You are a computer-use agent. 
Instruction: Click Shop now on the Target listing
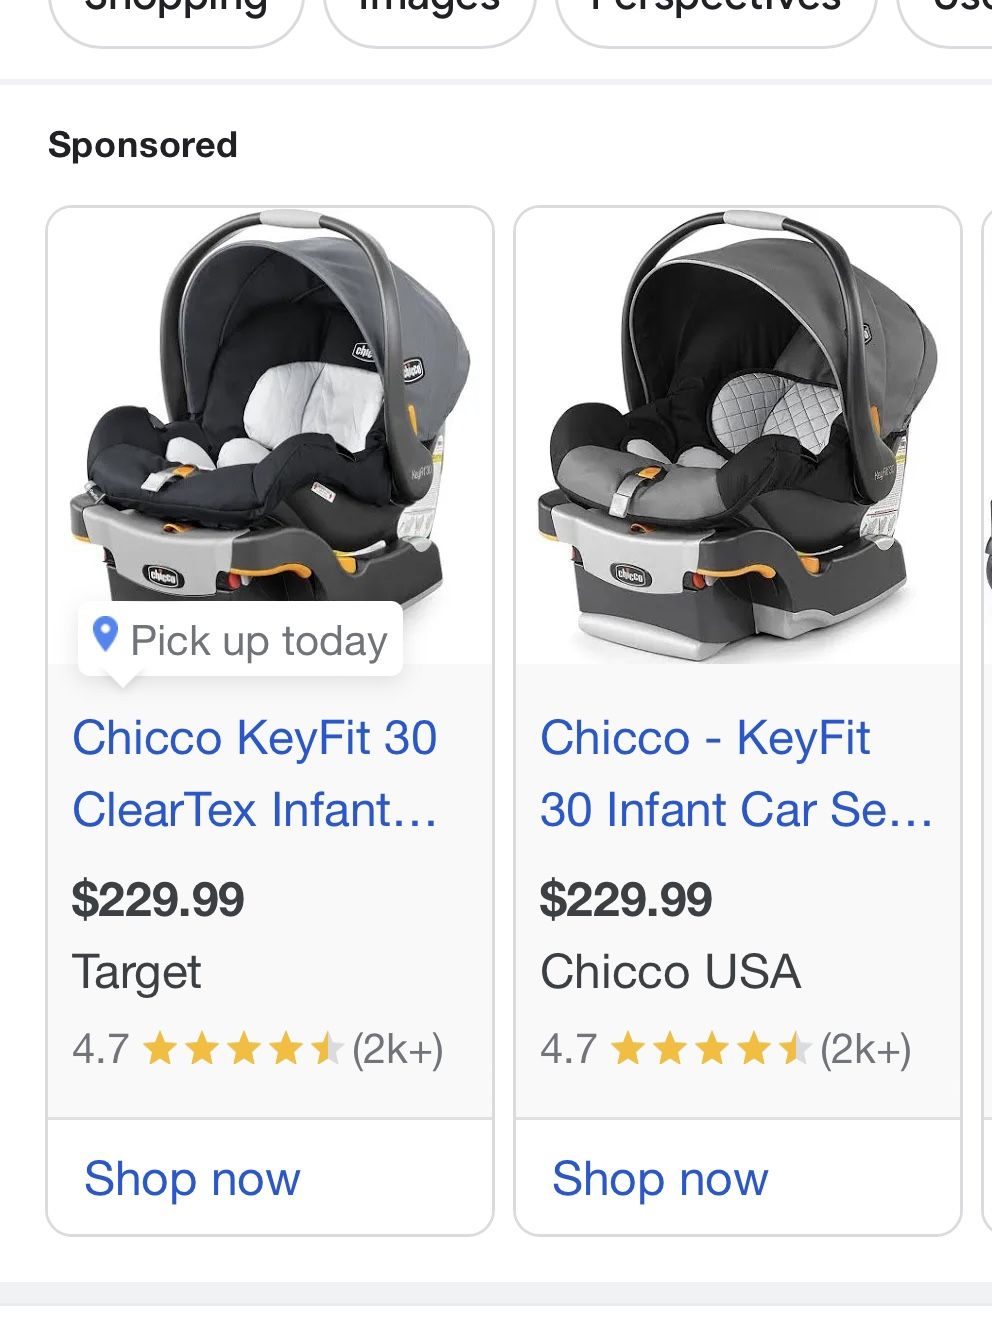[192, 1178]
